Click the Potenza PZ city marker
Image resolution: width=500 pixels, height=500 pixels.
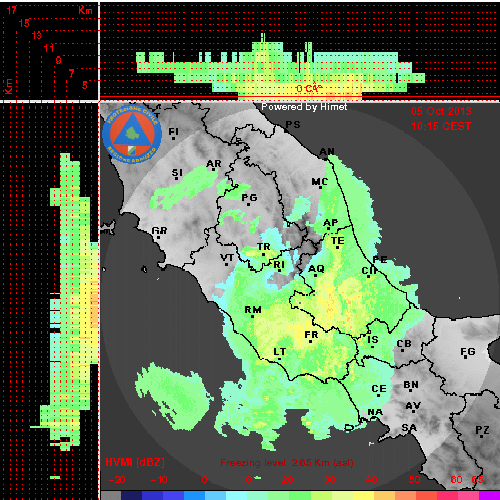click(x=482, y=431)
